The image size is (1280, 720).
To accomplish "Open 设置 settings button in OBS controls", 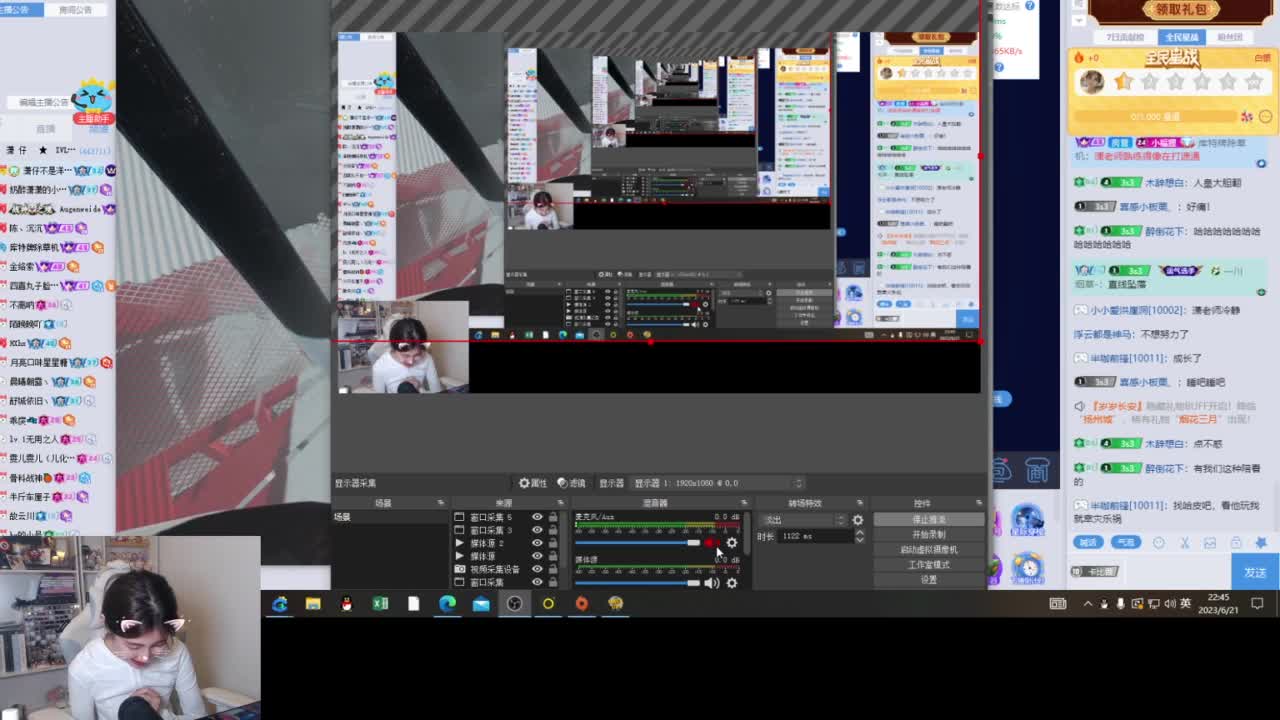I will tap(929, 580).
